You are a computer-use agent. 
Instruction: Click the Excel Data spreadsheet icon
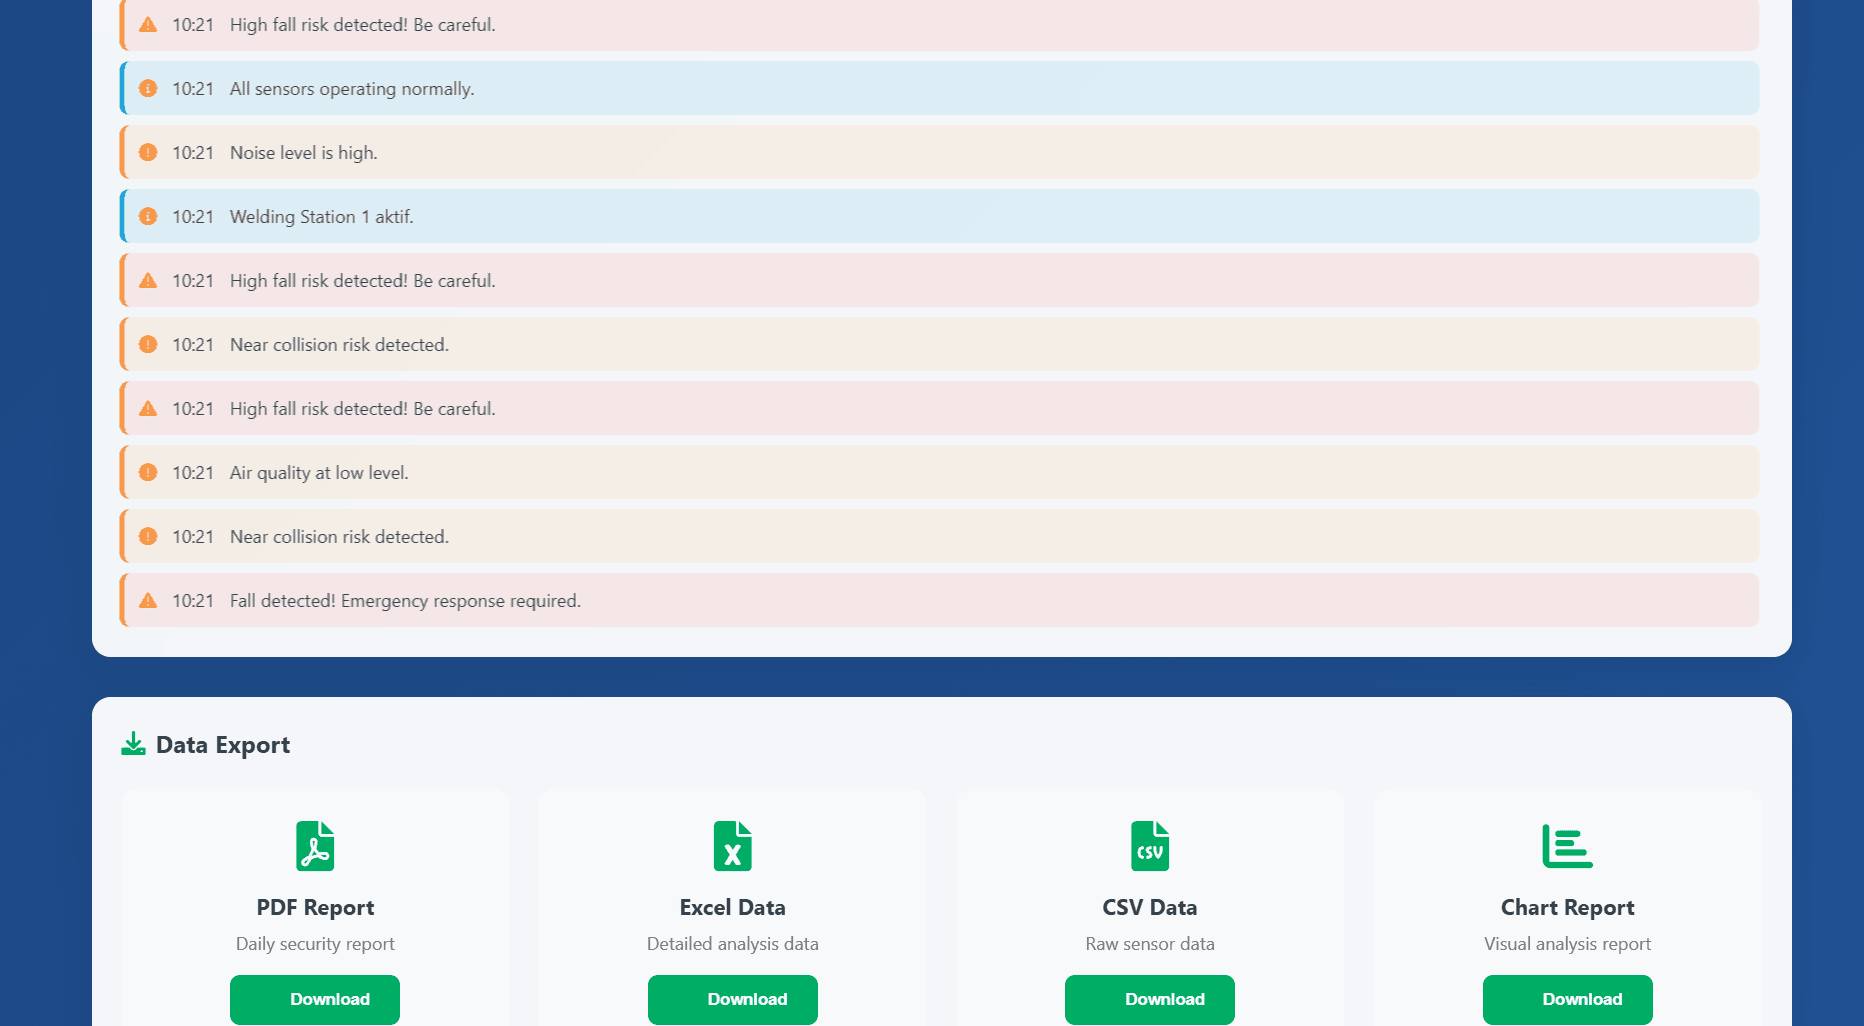pos(732,846)
